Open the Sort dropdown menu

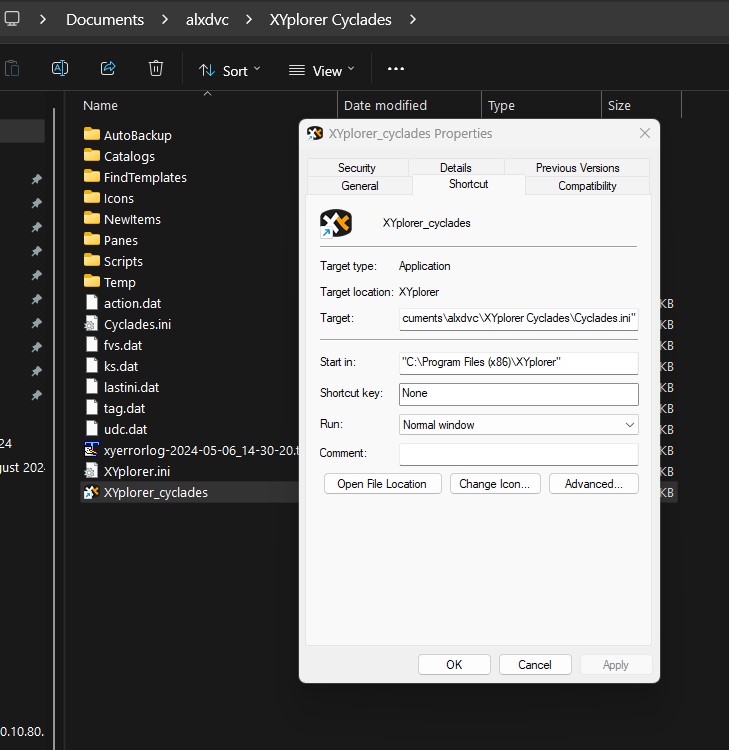point(229,70)
